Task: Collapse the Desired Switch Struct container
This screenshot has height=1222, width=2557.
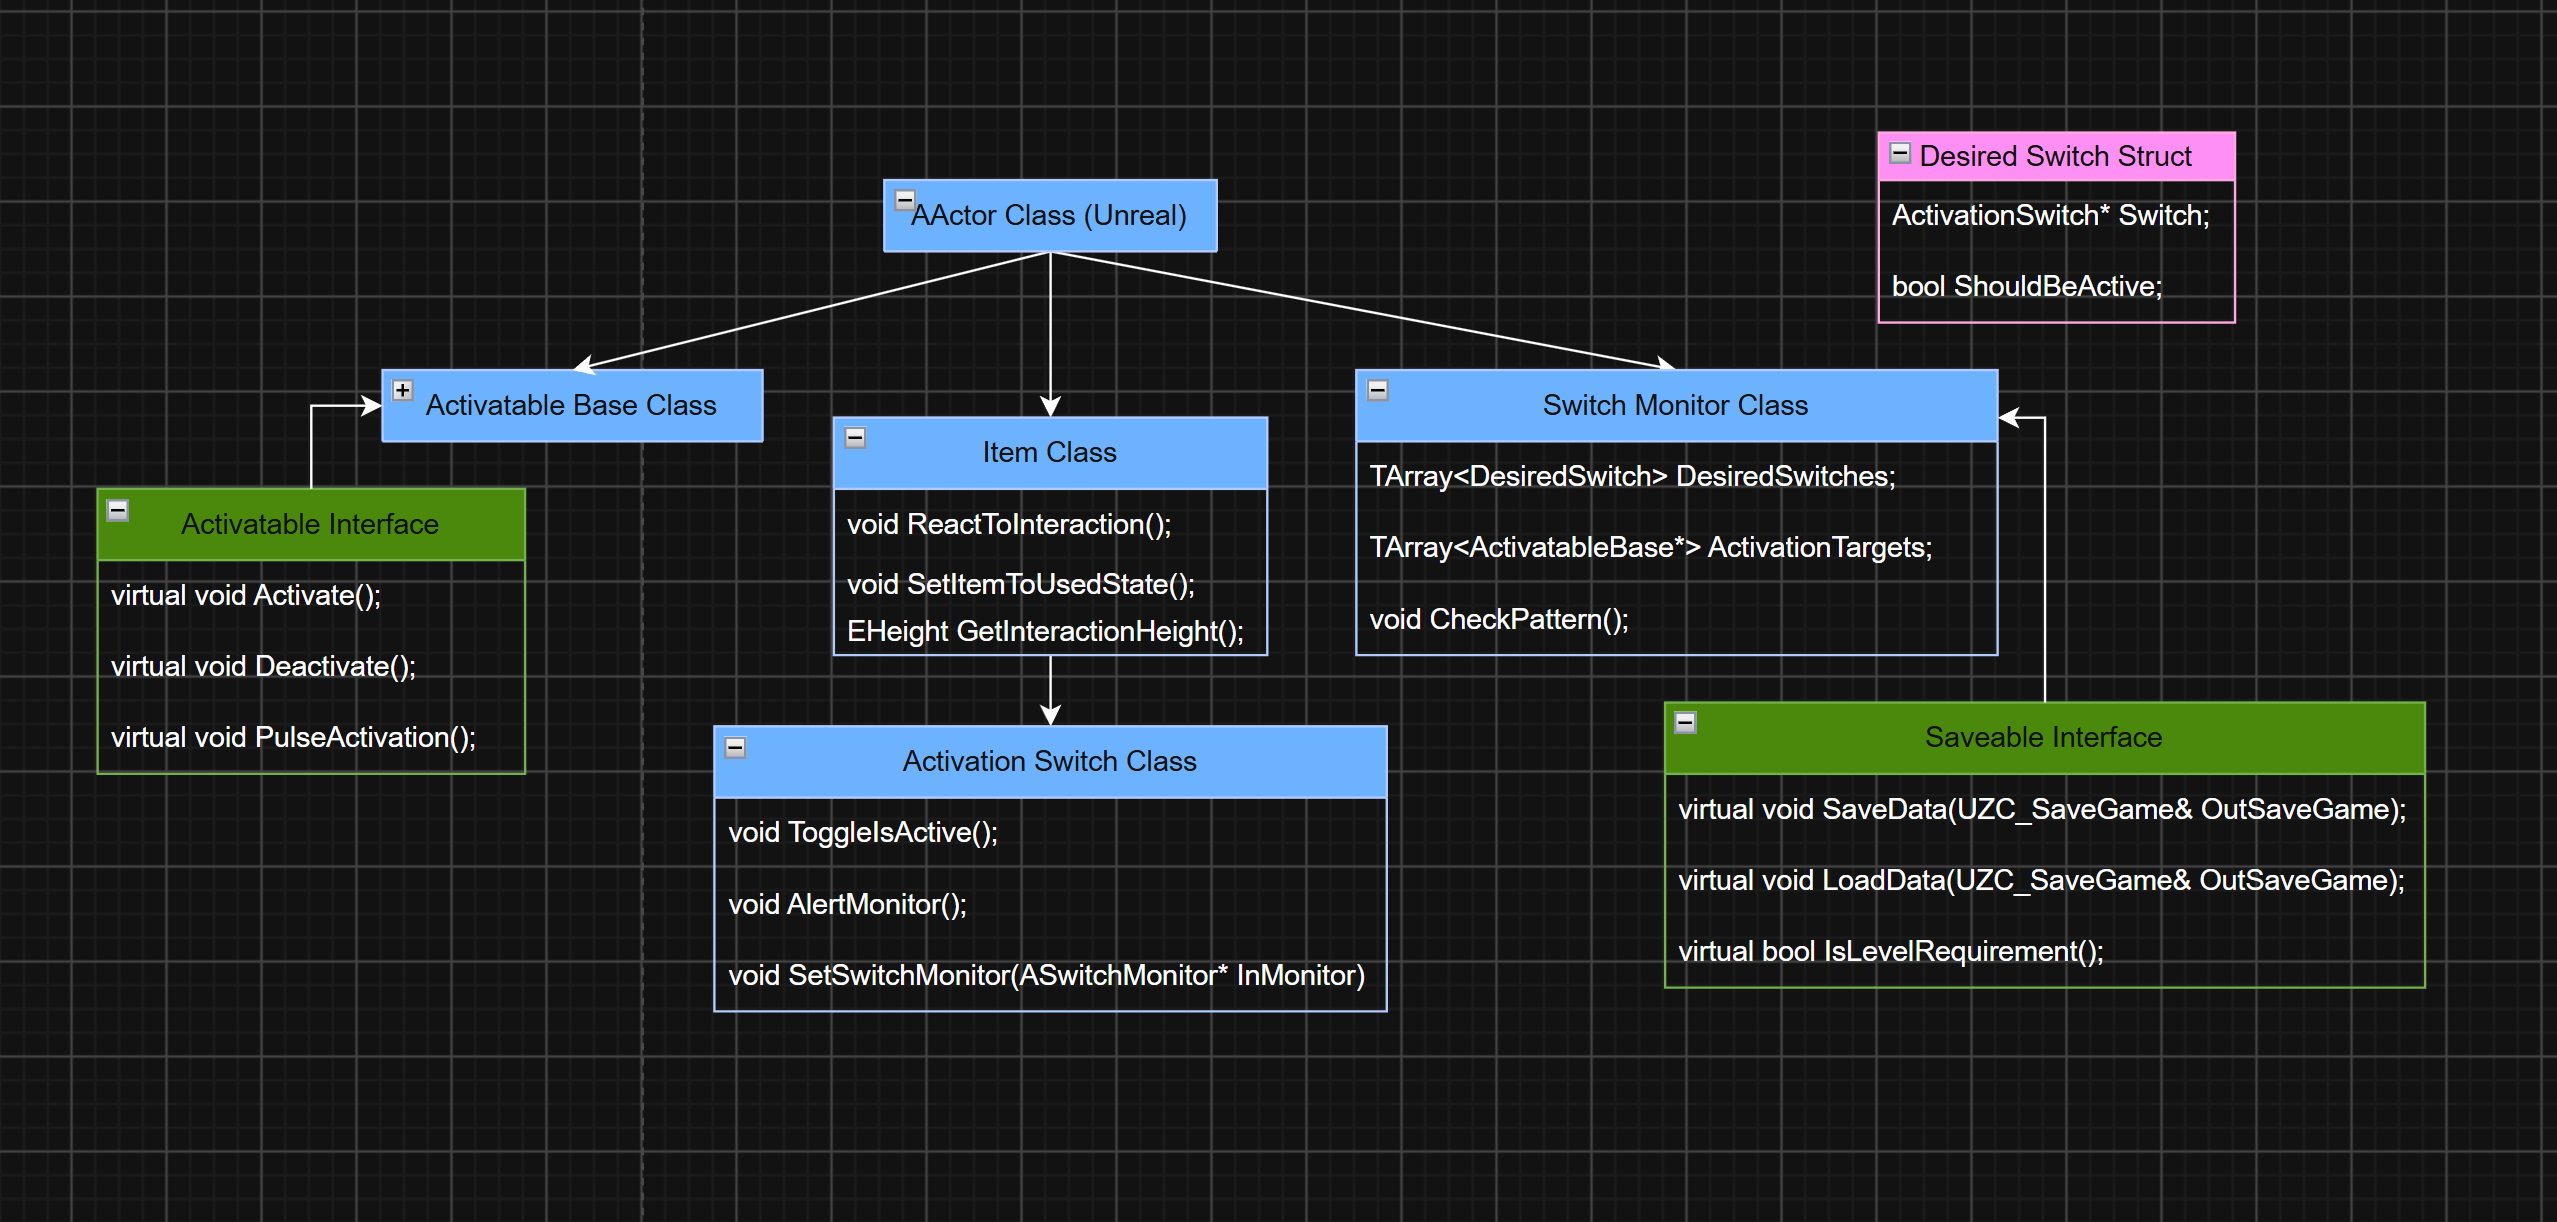Action: point(1900,153)
